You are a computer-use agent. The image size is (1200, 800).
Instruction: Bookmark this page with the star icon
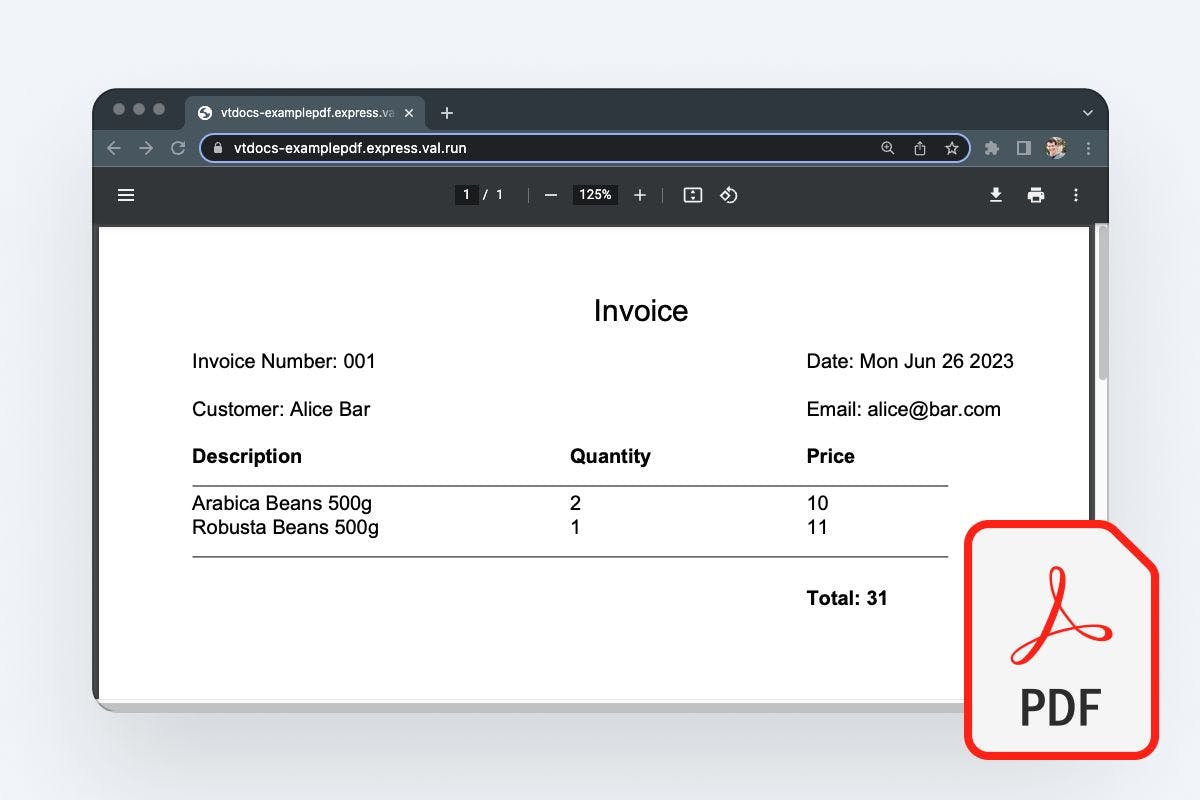pos(951,148)
